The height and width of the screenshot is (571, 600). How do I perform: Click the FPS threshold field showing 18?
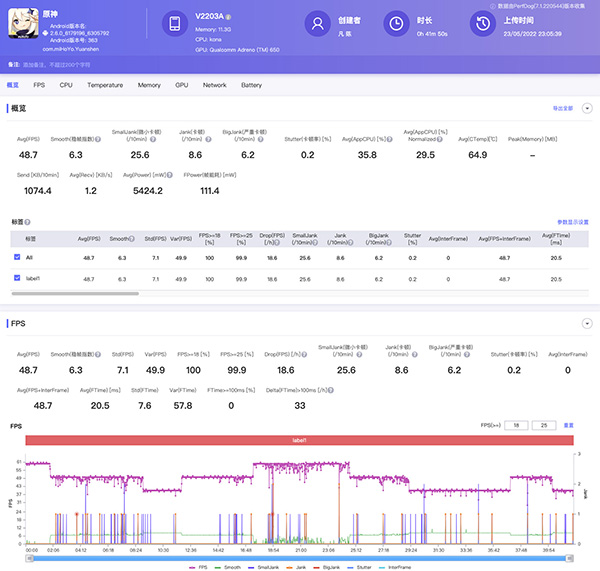point(518,425)
